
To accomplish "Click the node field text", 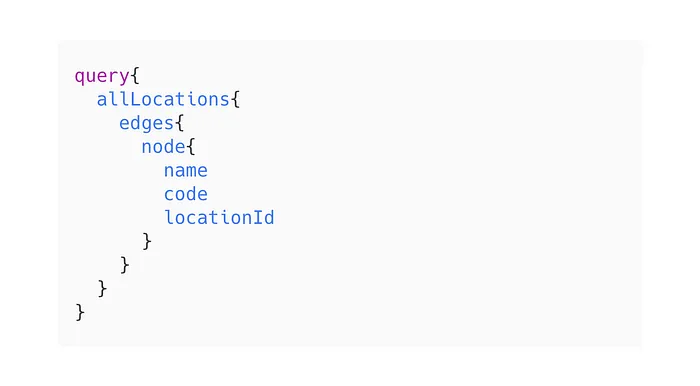I will [163, 147].
